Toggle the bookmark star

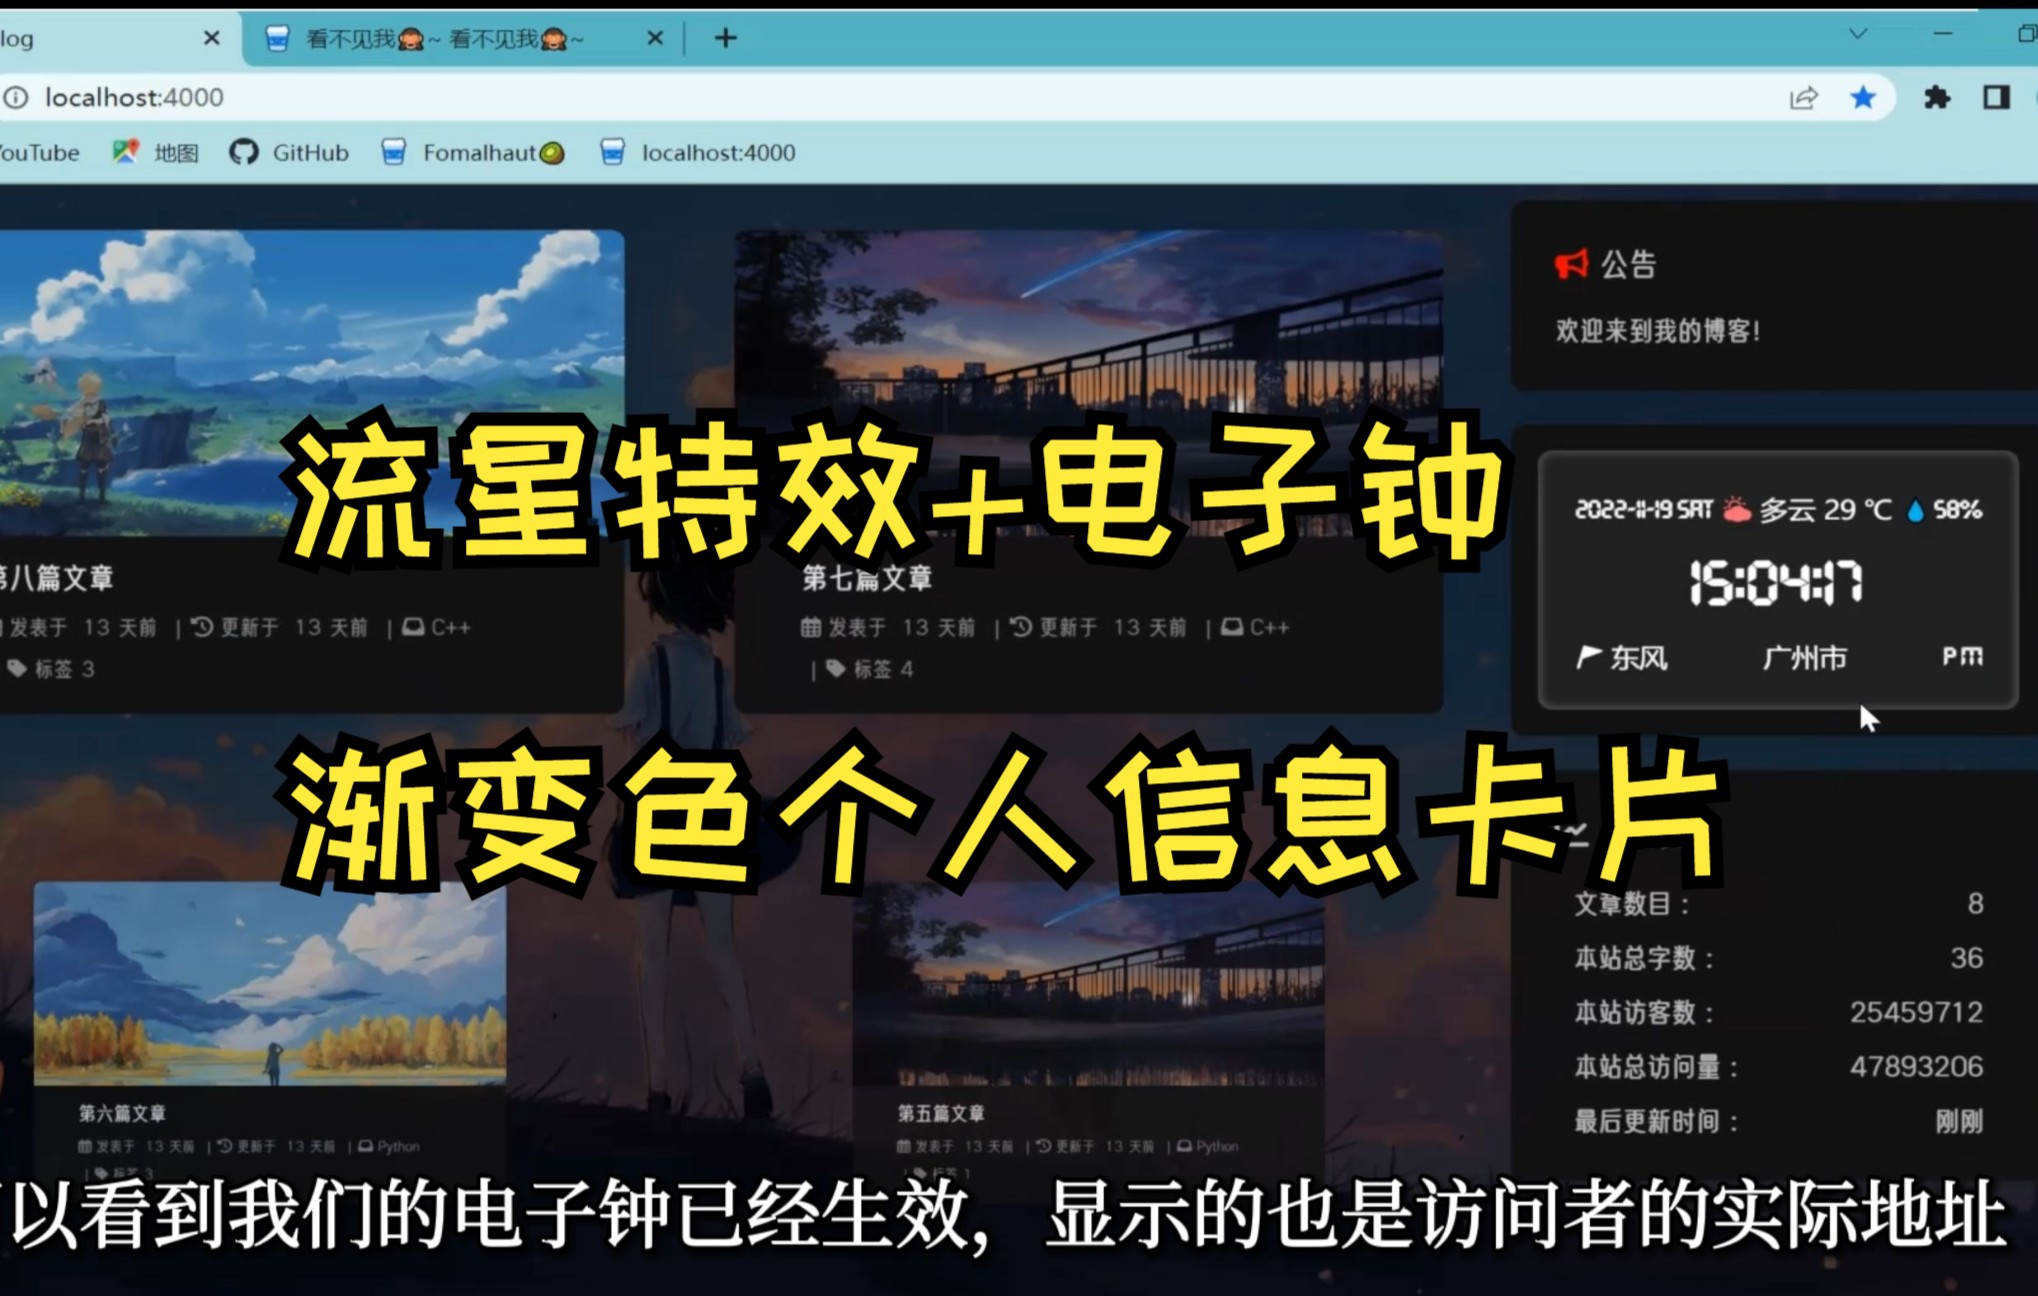(1862, 97)
